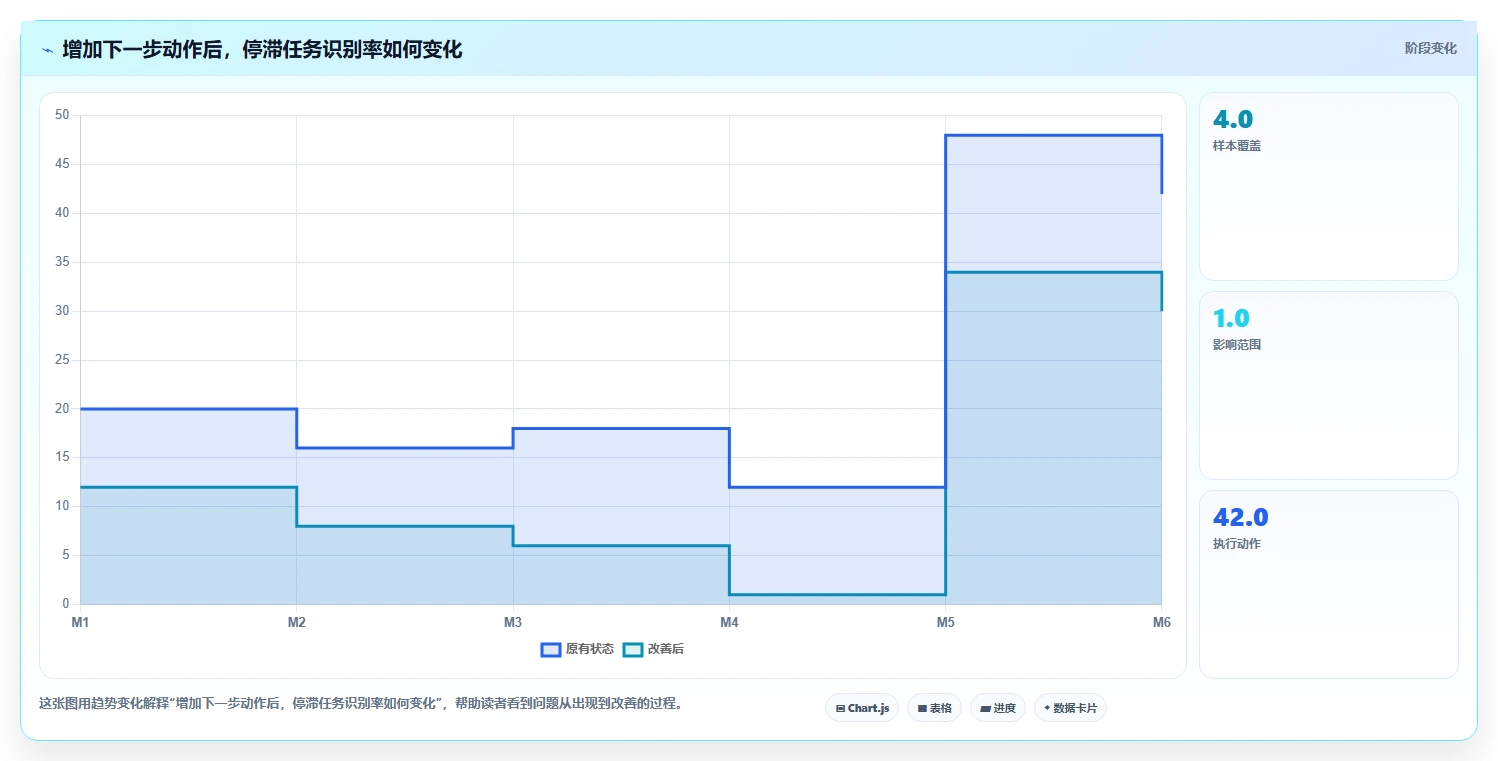Click the chart description text below the chart
Viewport: 1498px width, 761px height.
tap(363, 703)
